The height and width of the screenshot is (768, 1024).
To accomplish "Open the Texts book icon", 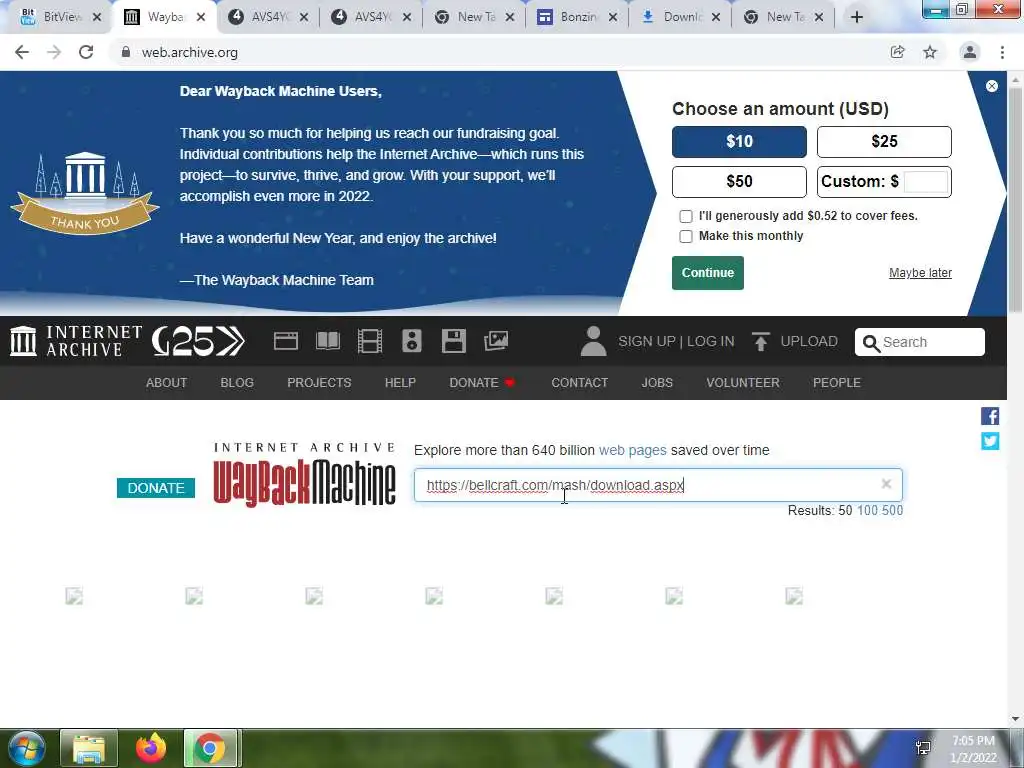I will pos(328,341).
